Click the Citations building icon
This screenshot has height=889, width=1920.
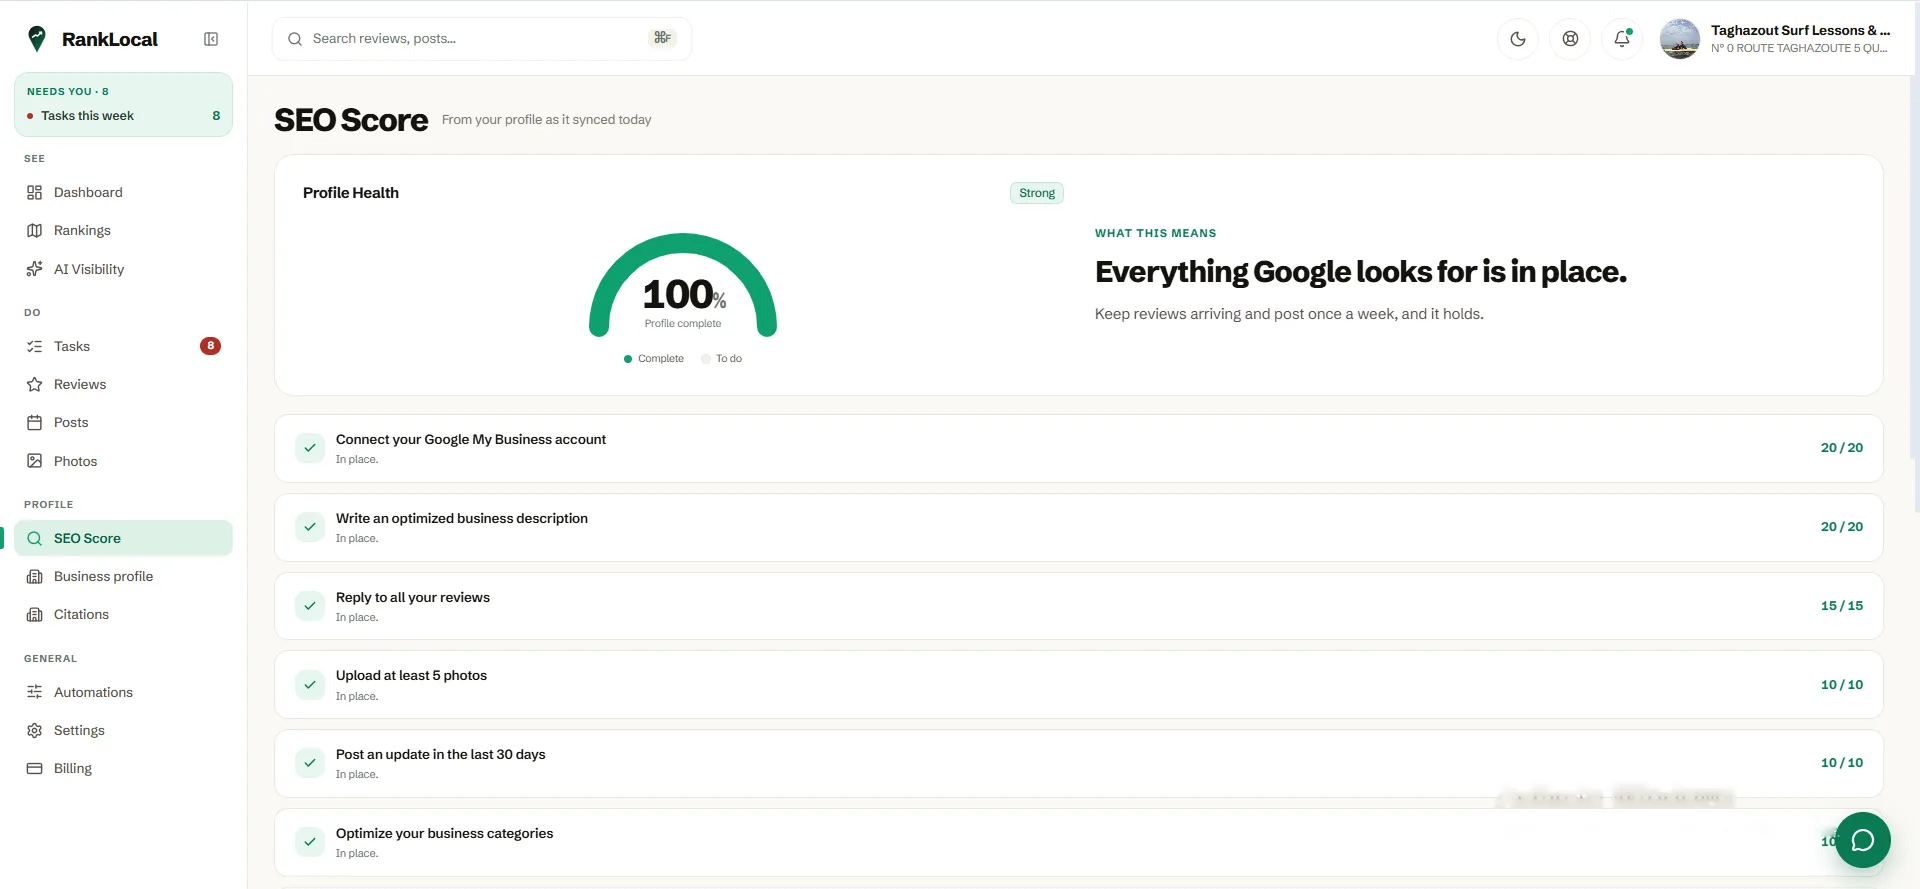(35, 615)
